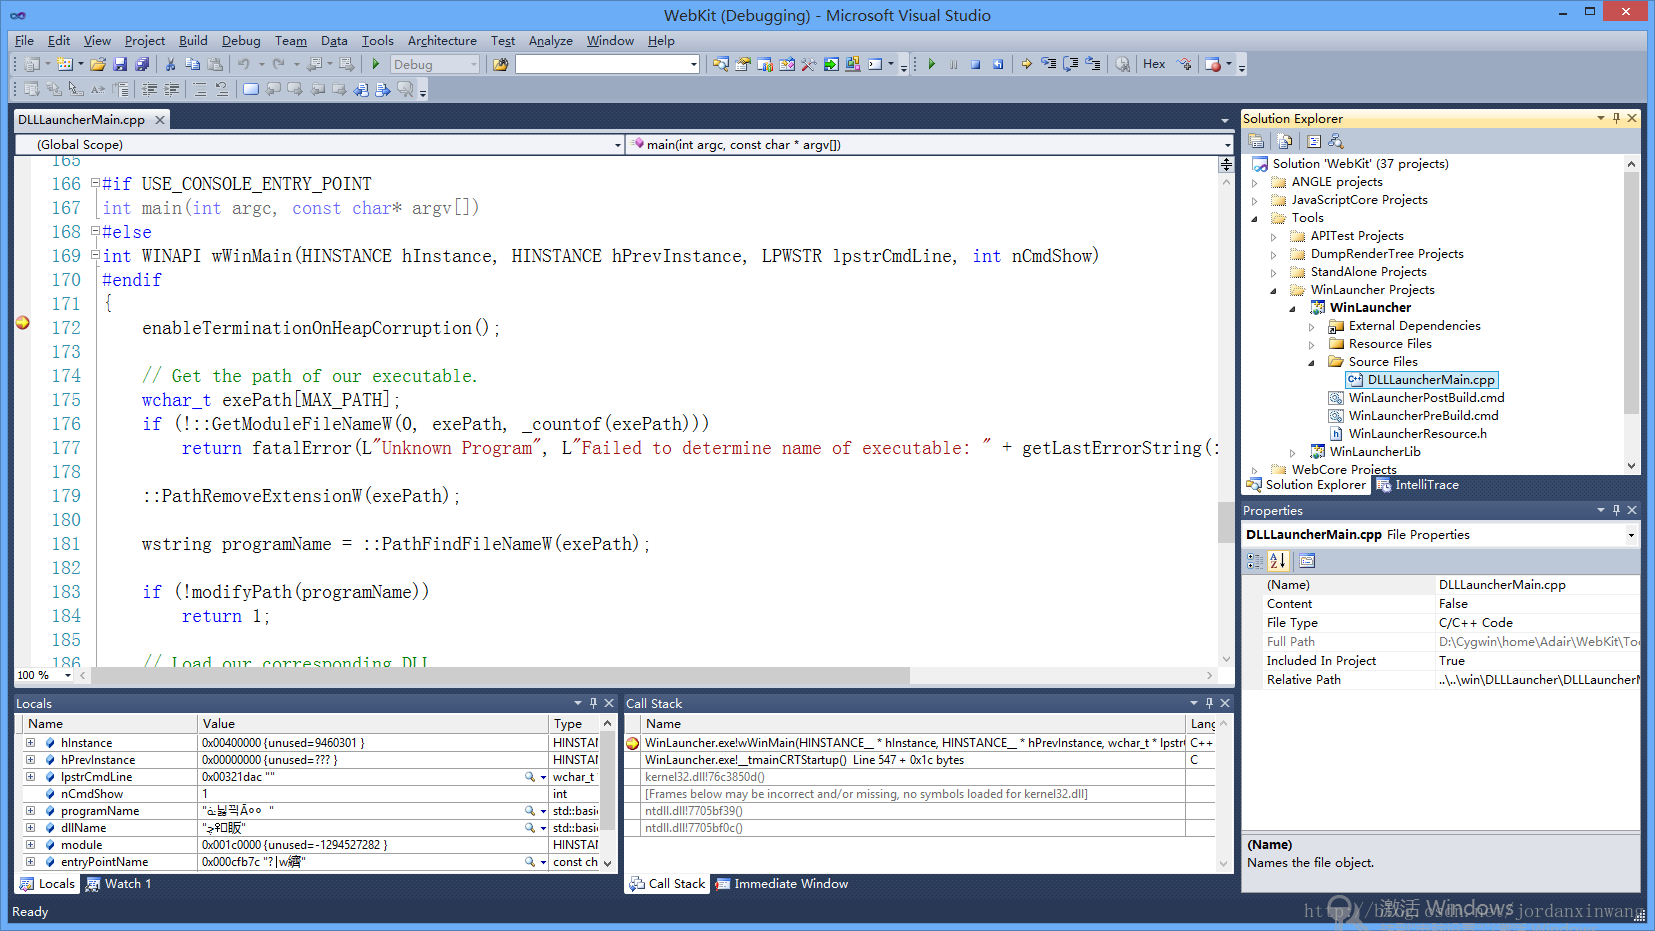Click the Solution Explorer vertical scrollbar
Image resolution: width=1655 pixels, height=931 pixels.
pos(1631,293)
